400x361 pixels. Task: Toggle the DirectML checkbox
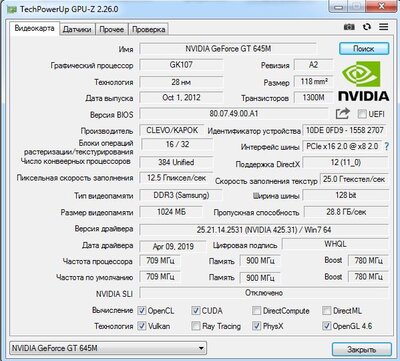point(326,311)
